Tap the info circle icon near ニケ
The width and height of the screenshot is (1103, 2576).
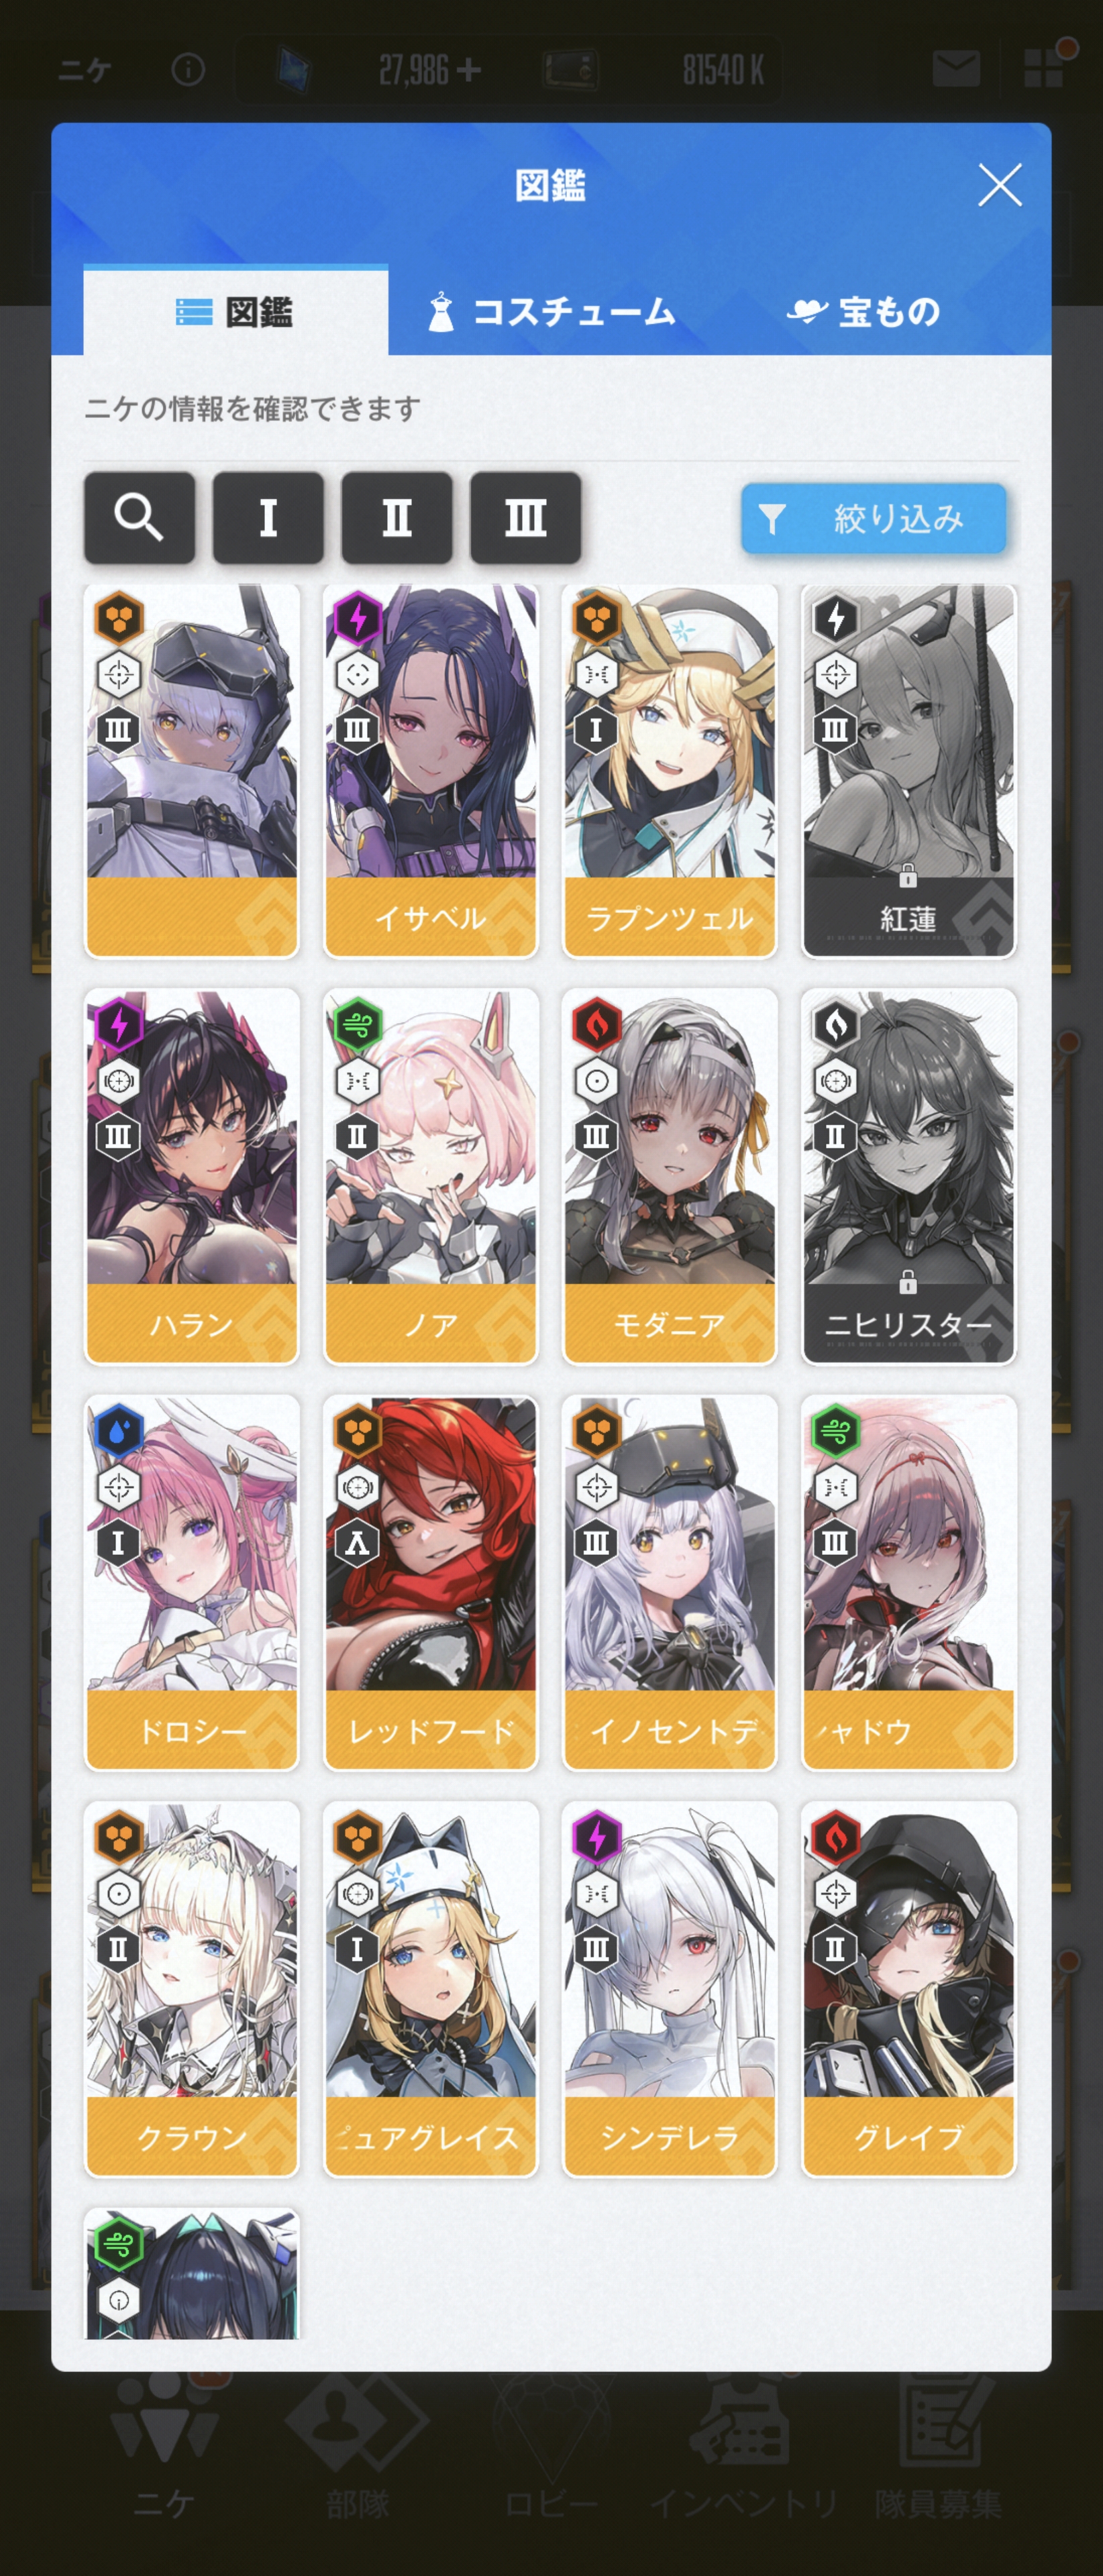pyautogui.click(x=188, y=69)
